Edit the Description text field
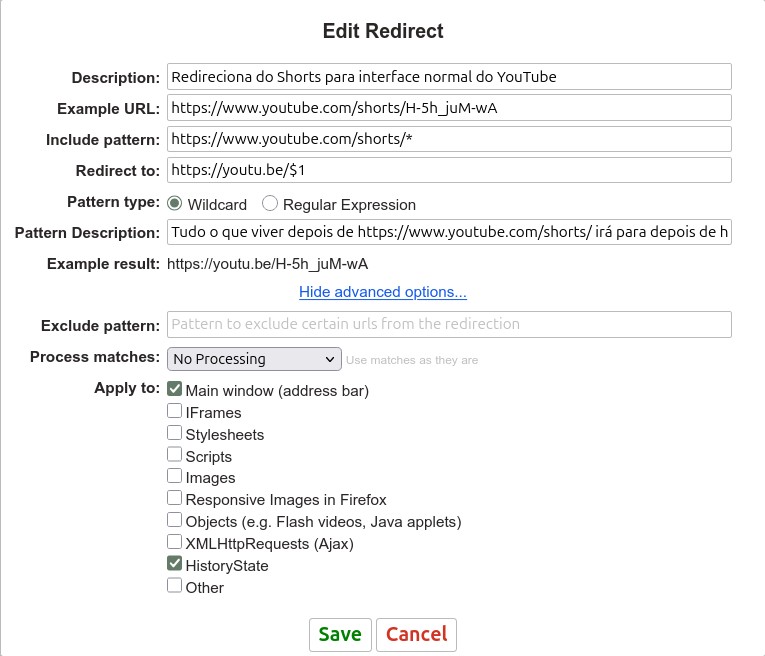This screenshot has width=765, height=656. (x=449, y=77)
